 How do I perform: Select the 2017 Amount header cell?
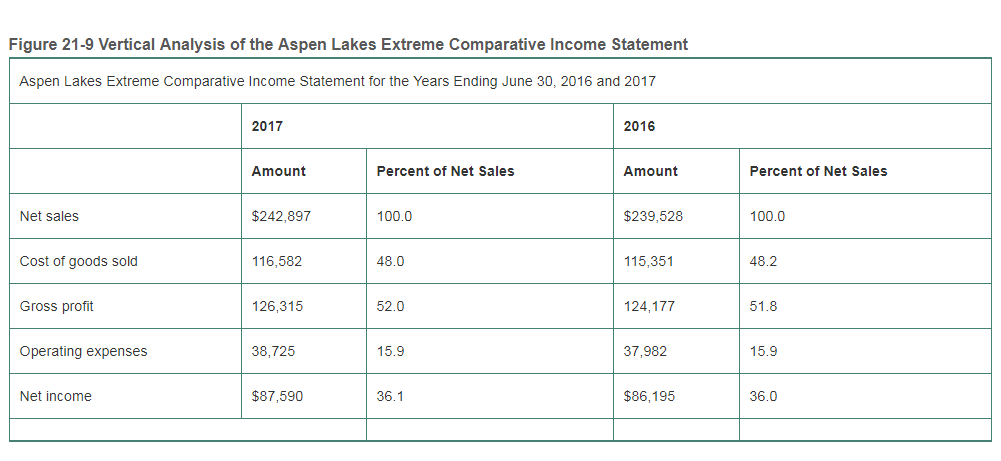pyautogui.click(x=279, y=171)
